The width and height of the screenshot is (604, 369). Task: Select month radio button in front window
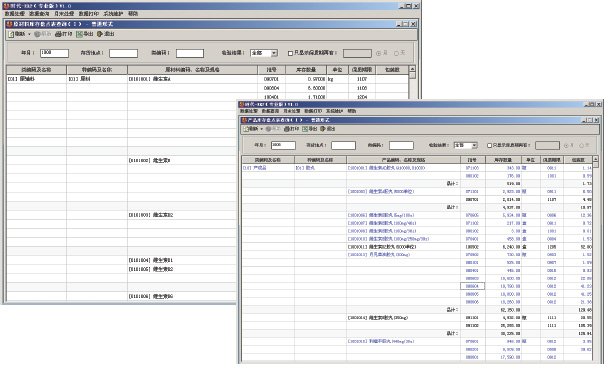(566, 145)
